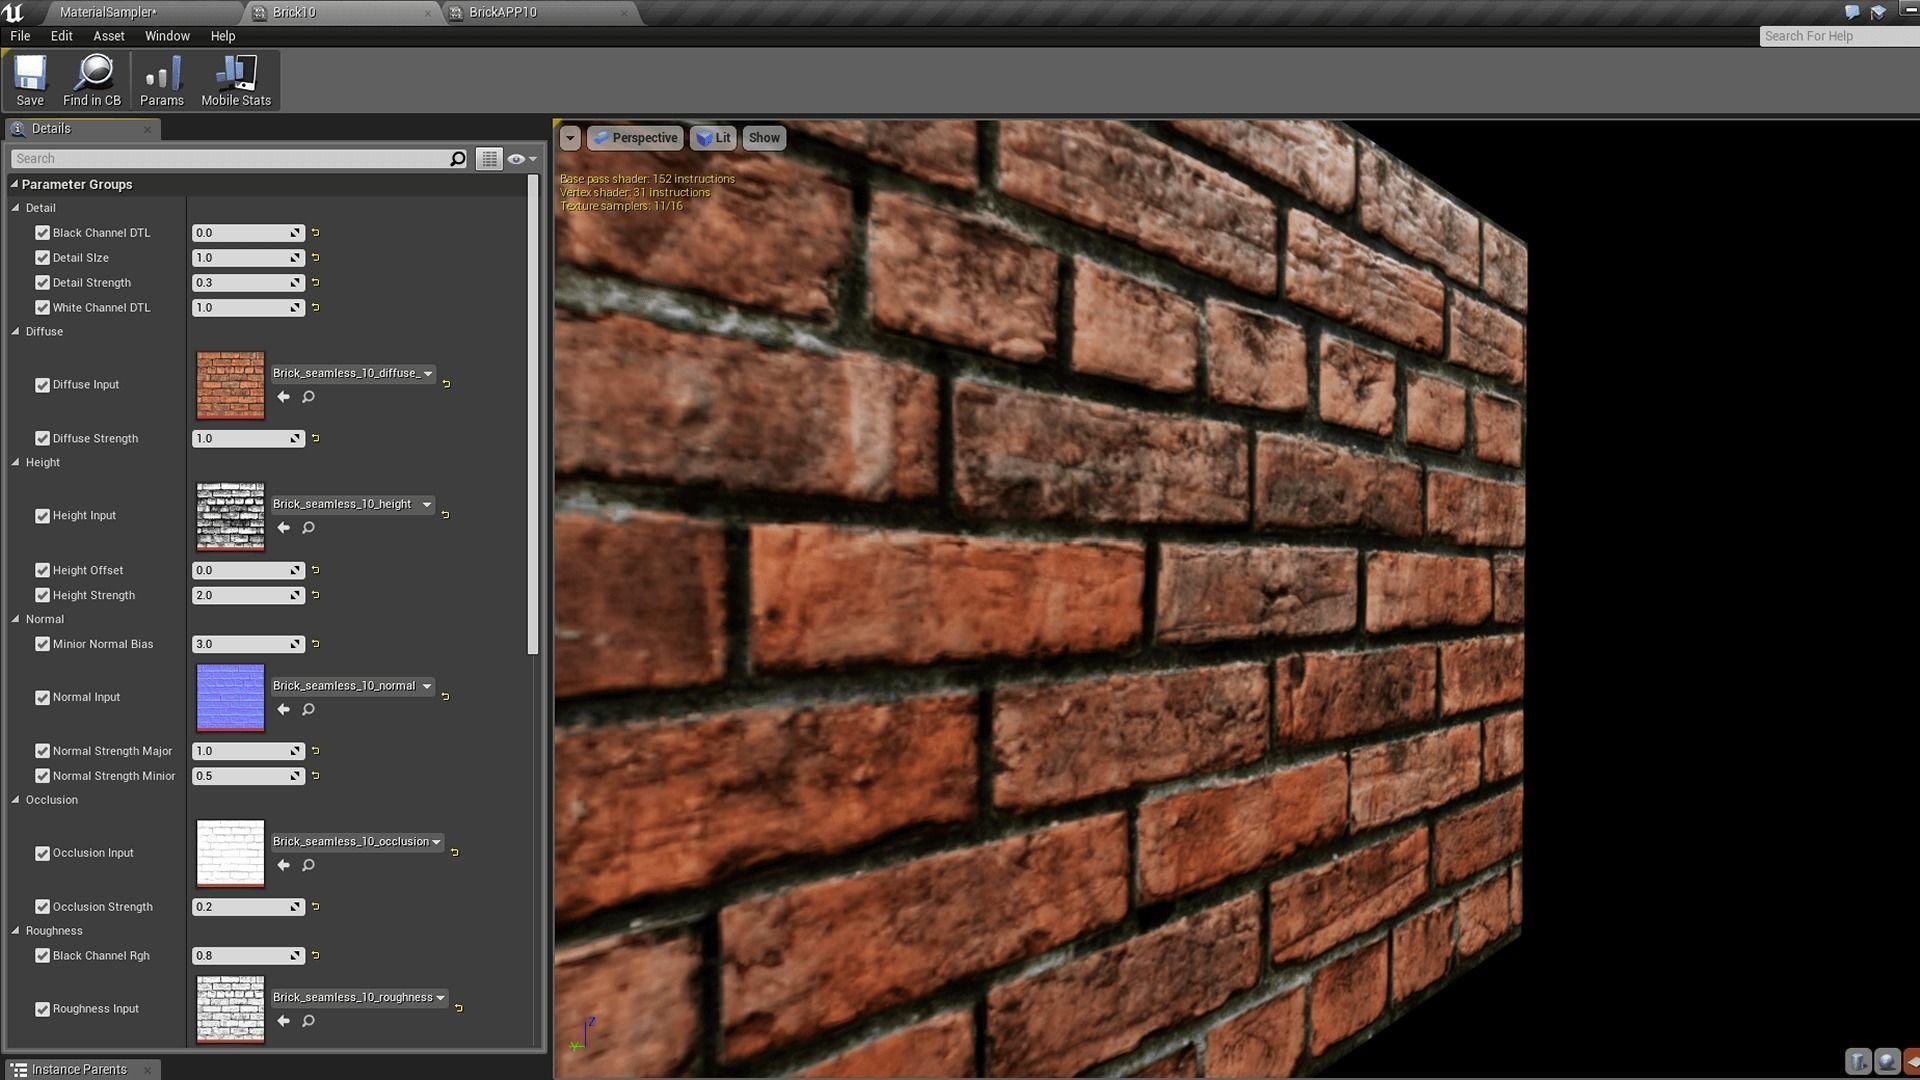Close the Details panel tab
The image size is (1920, 1080).
(x=147, y=129)
